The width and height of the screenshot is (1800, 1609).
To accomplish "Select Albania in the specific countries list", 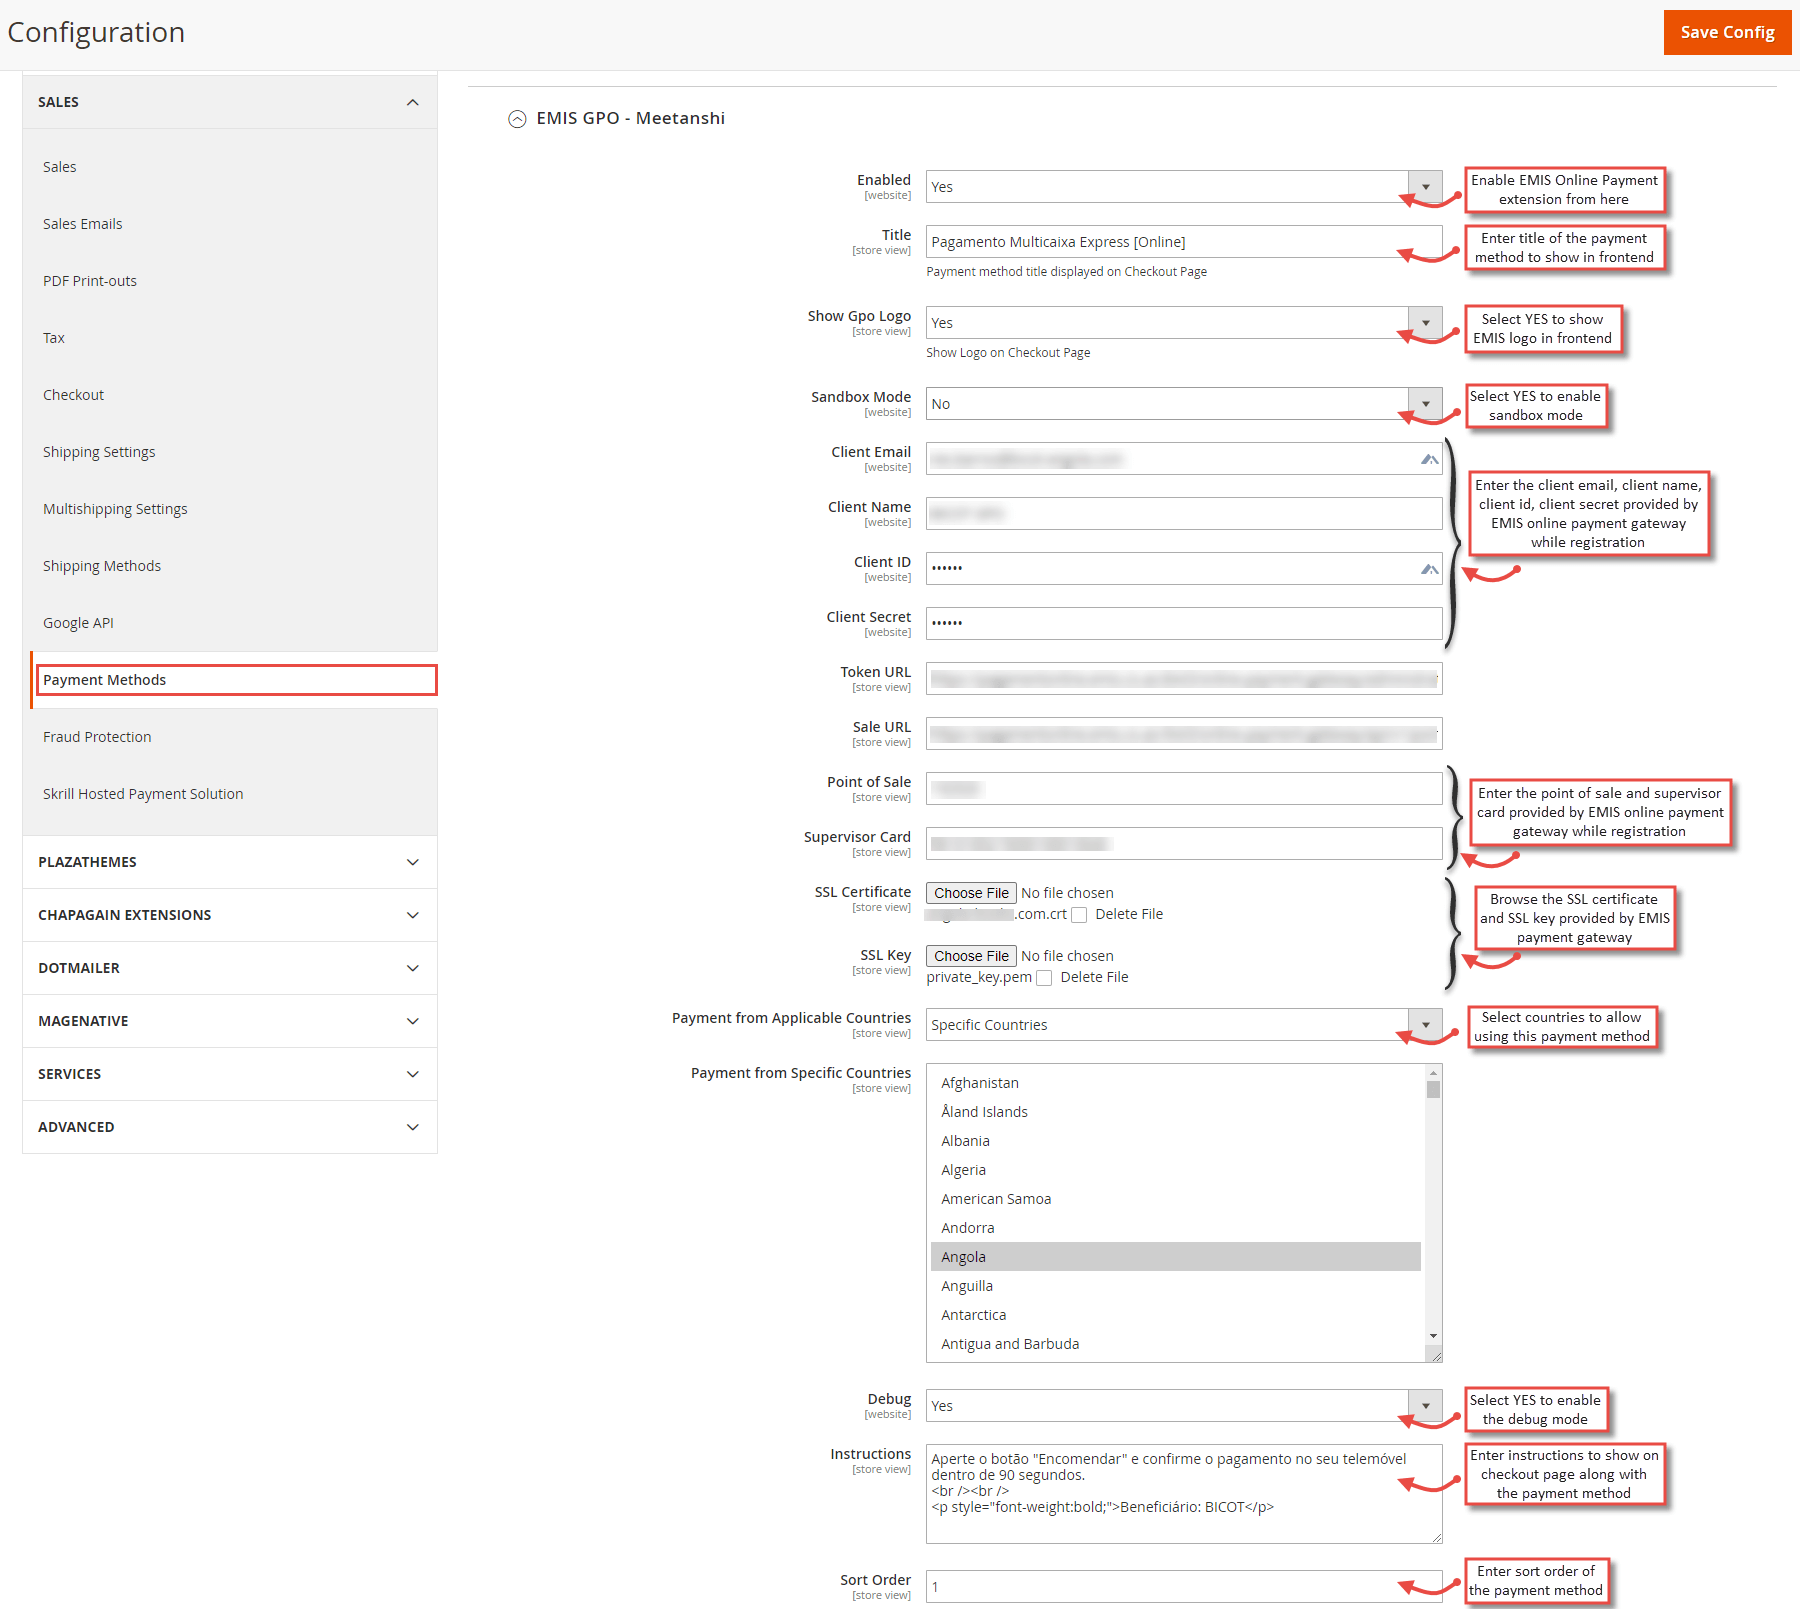I will click(965, 1140).
